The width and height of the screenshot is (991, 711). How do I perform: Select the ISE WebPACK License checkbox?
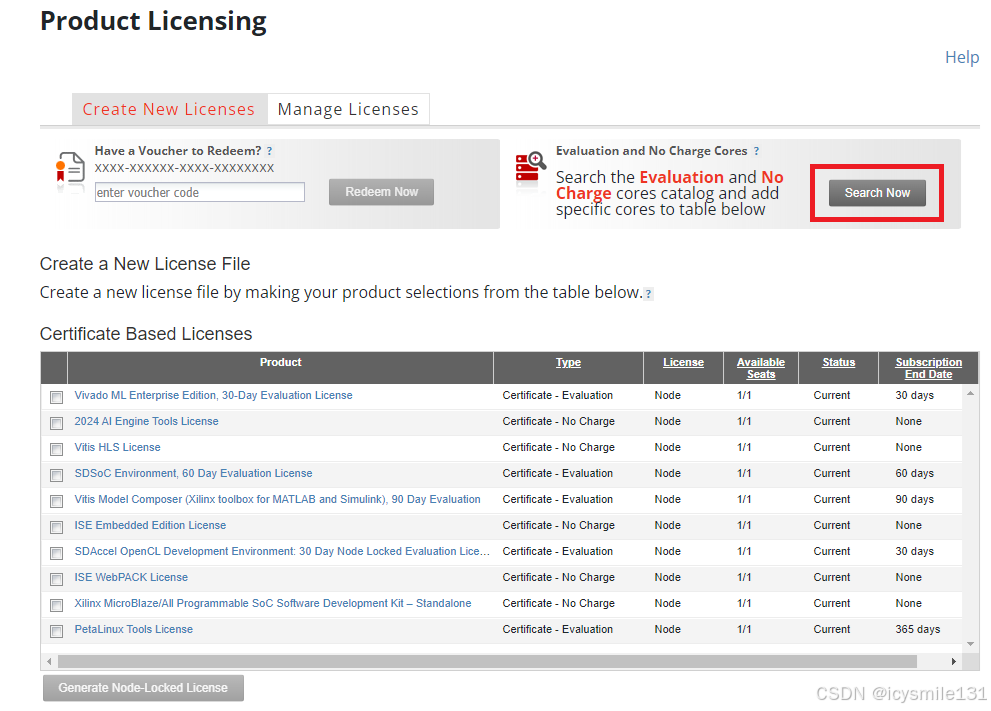pyautogui.click(x=56, y=579)
